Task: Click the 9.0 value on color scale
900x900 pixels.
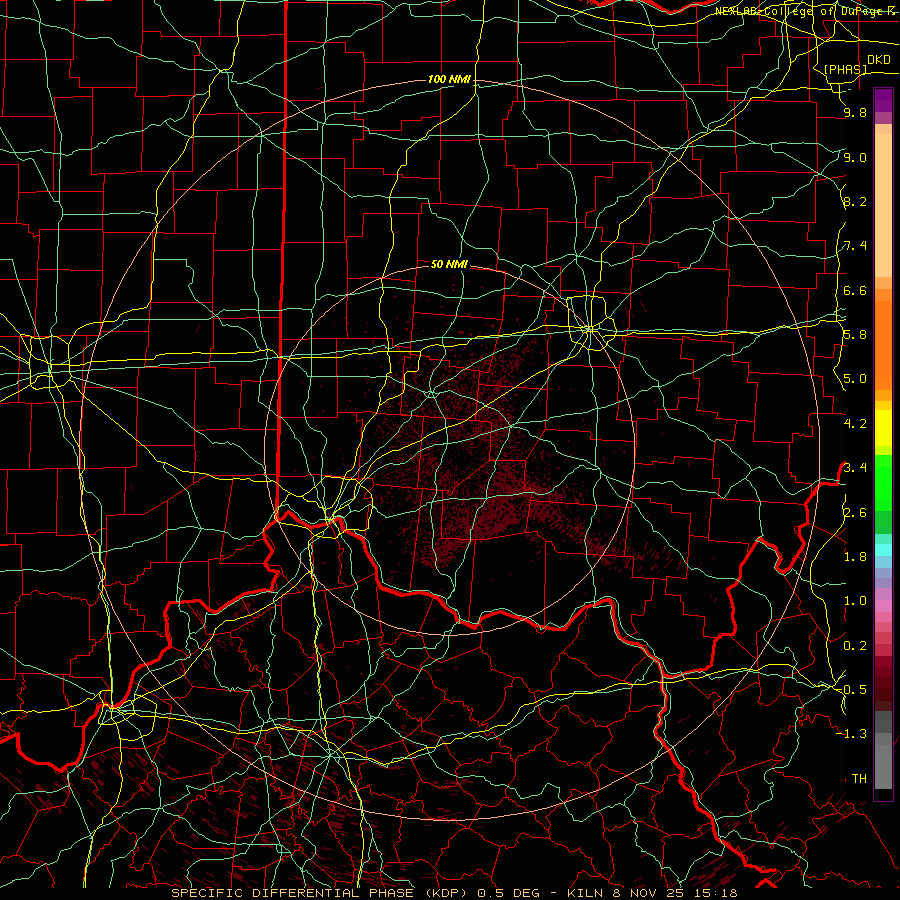Action: (855, 157)
